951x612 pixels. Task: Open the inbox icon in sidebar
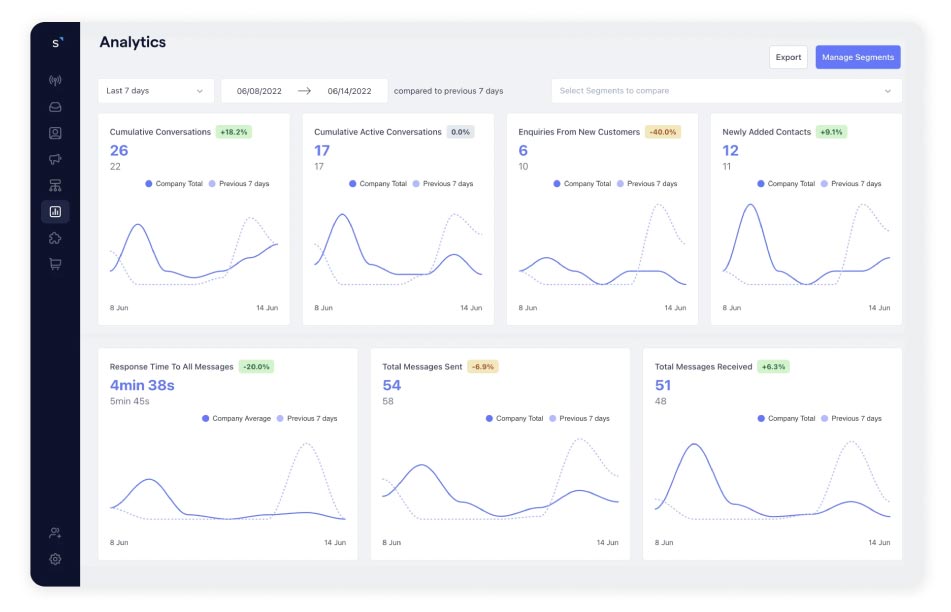click(x=55, y=106)
